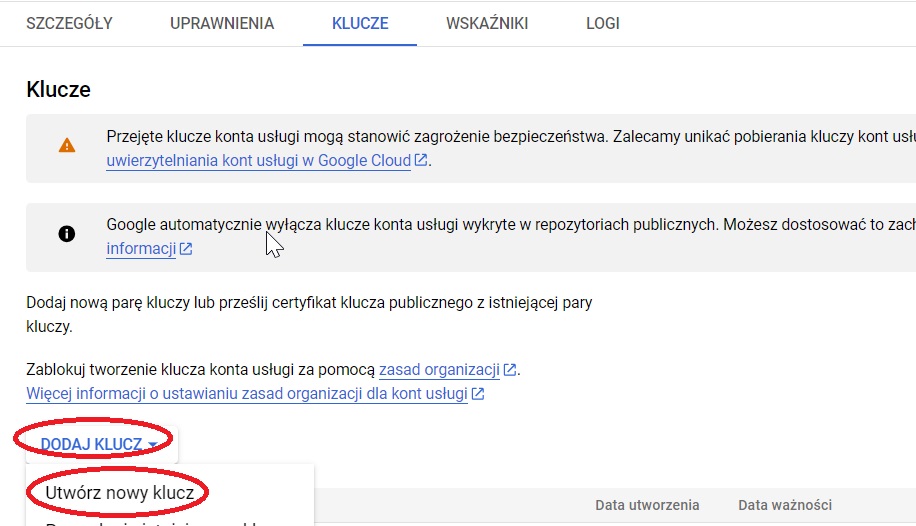Click 'Data ważności' column header

tap(785, 505)
